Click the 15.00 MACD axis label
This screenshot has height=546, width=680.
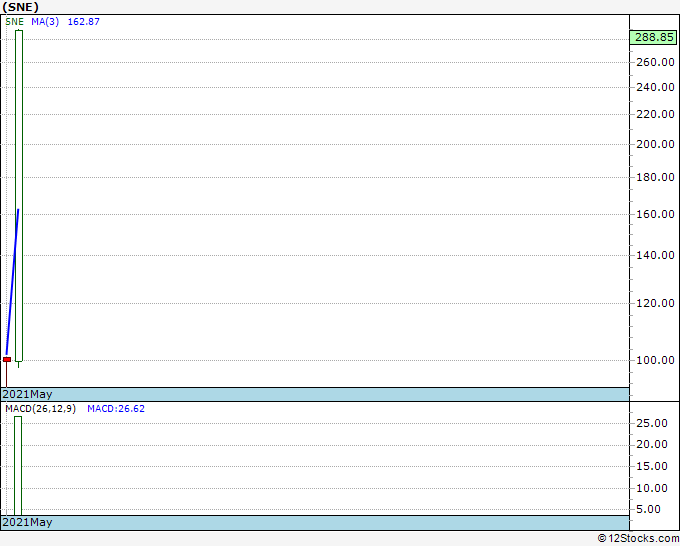pos(652,467)
